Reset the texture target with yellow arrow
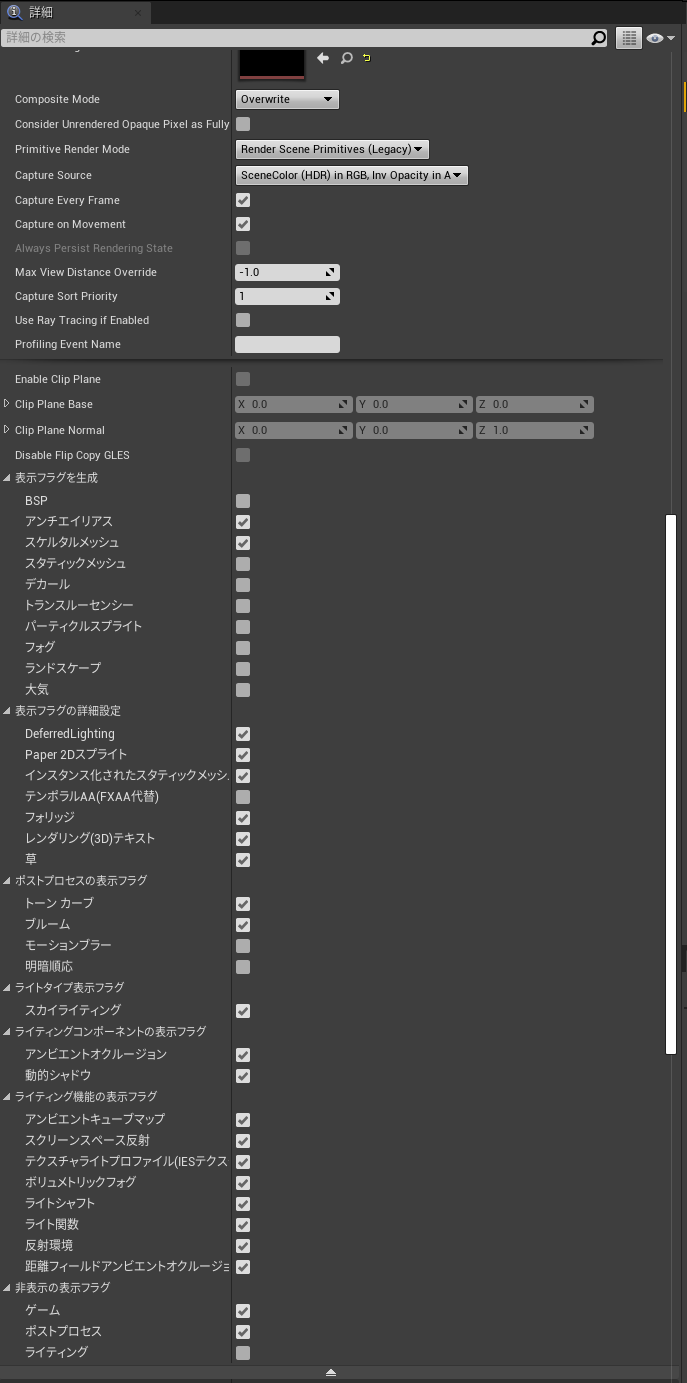The image size is (687, 1383). click(366, 58)
